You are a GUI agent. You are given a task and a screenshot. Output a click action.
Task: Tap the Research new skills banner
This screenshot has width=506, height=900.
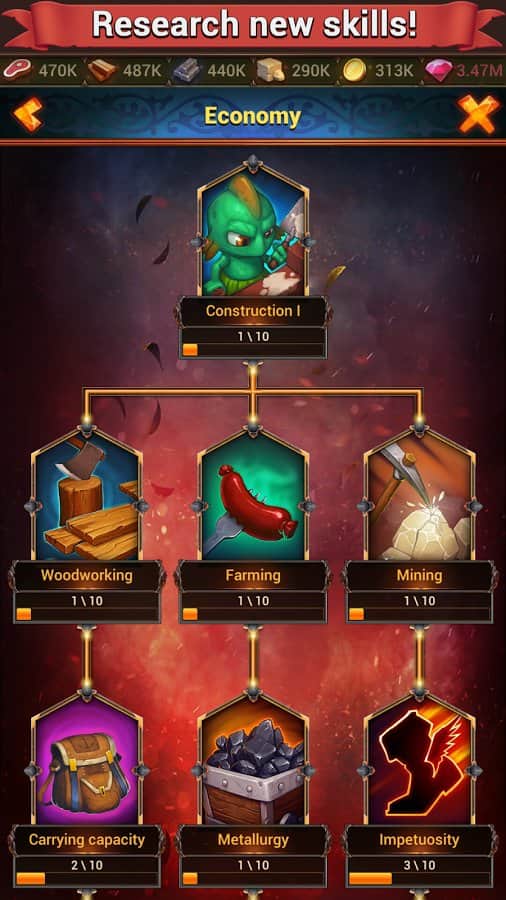pos(254,24)
